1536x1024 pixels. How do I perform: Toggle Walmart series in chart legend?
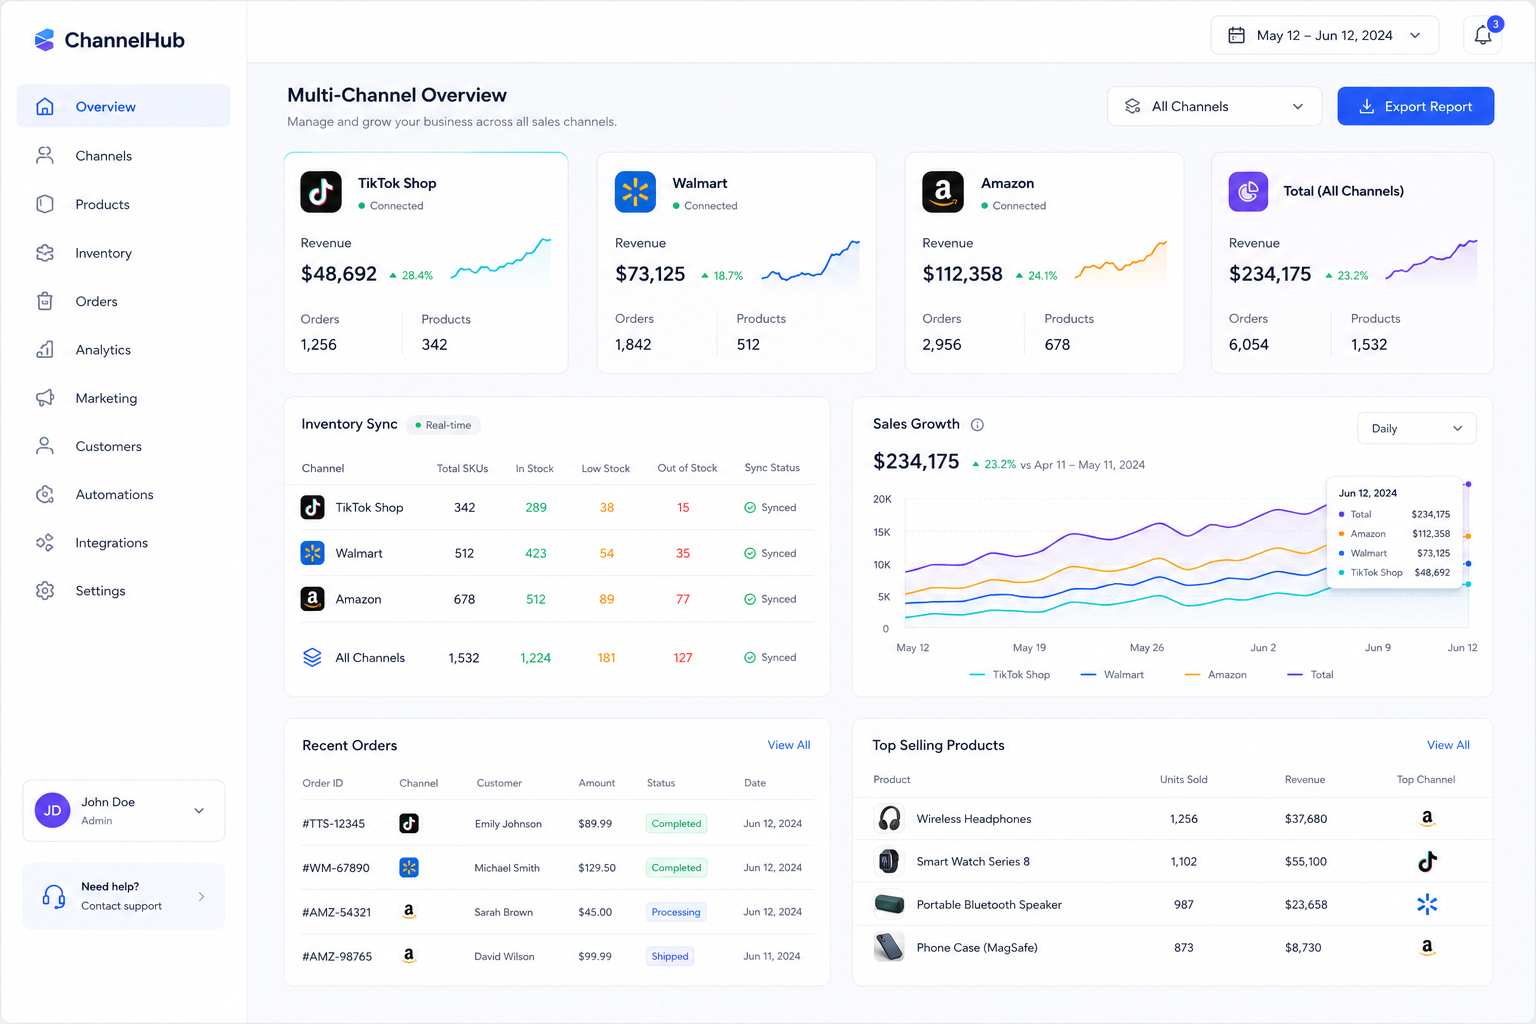pos(1112,675)
